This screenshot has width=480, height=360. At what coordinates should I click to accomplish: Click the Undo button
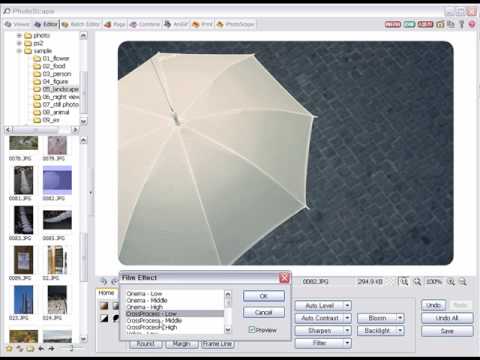click(433, 305)
